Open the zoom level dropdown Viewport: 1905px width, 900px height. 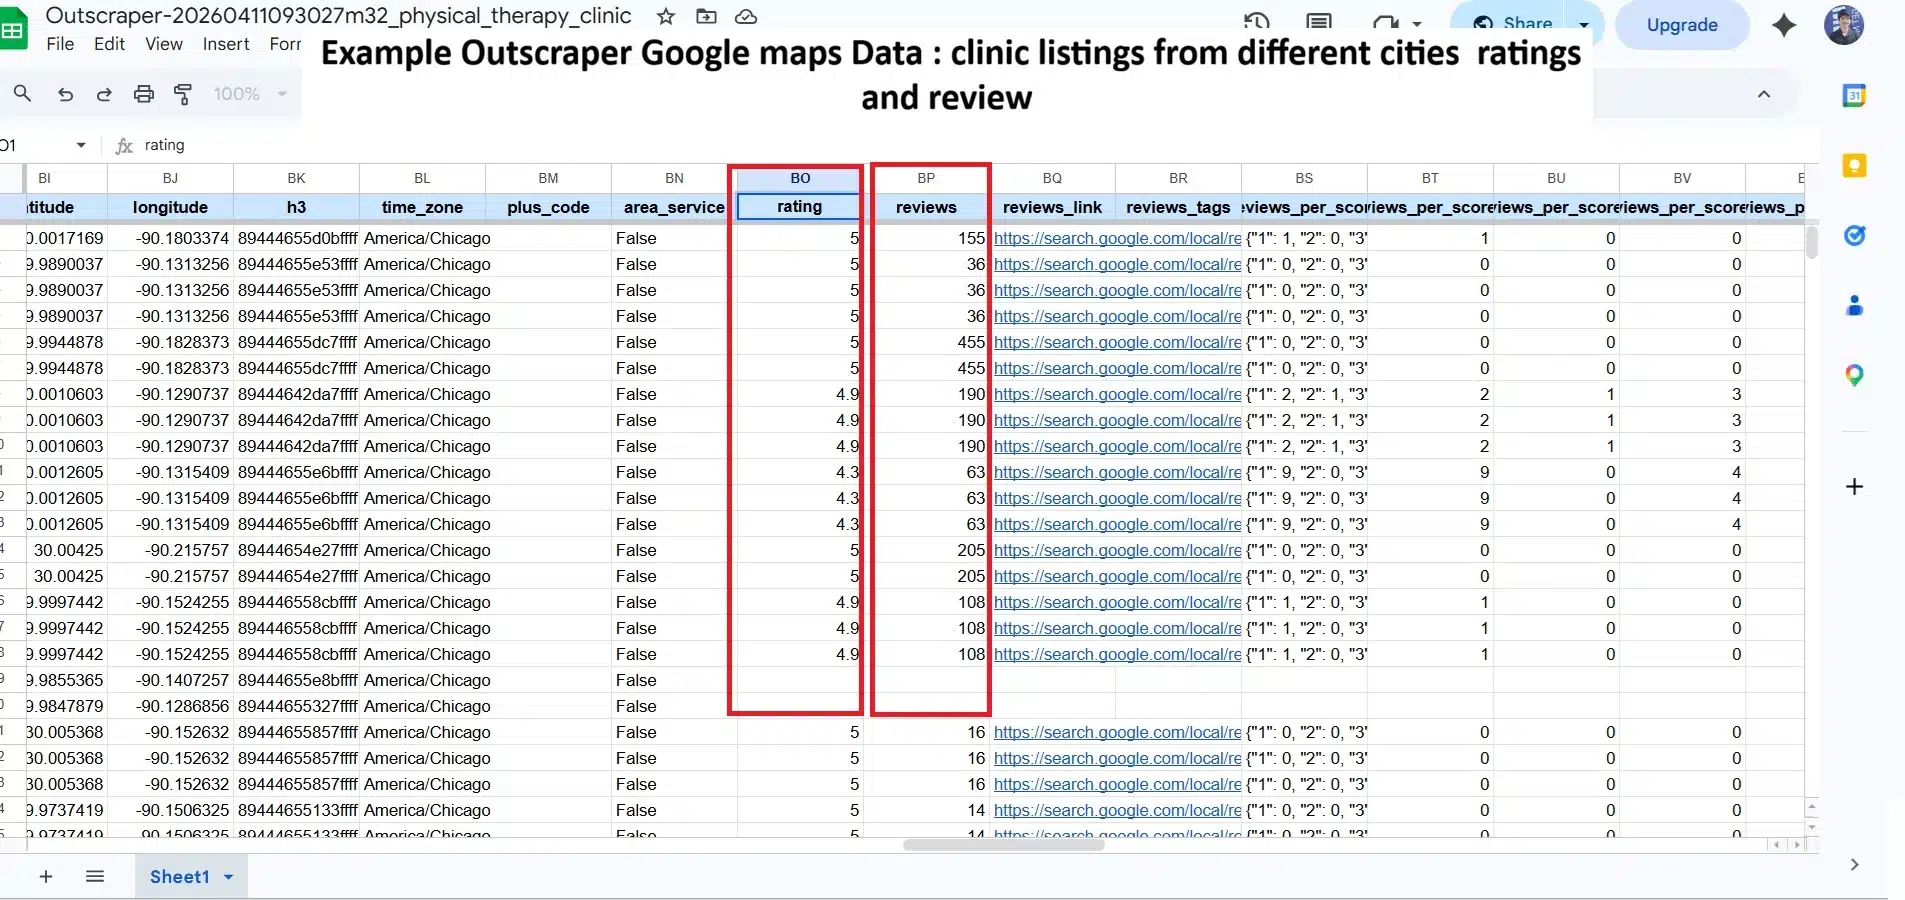tap(249, 94)
